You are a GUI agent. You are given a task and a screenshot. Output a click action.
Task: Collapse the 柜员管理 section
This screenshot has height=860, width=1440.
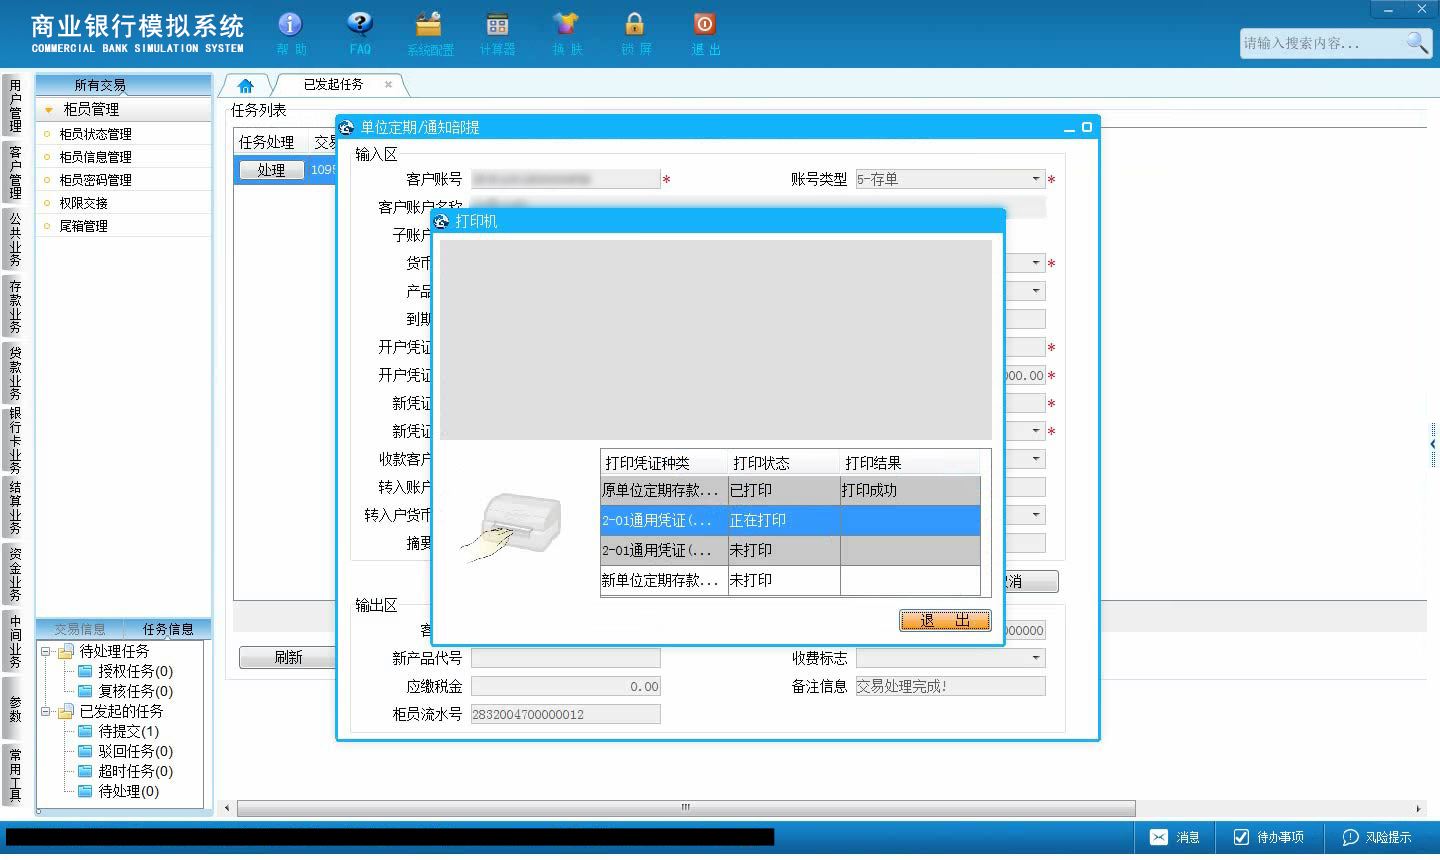49,110
